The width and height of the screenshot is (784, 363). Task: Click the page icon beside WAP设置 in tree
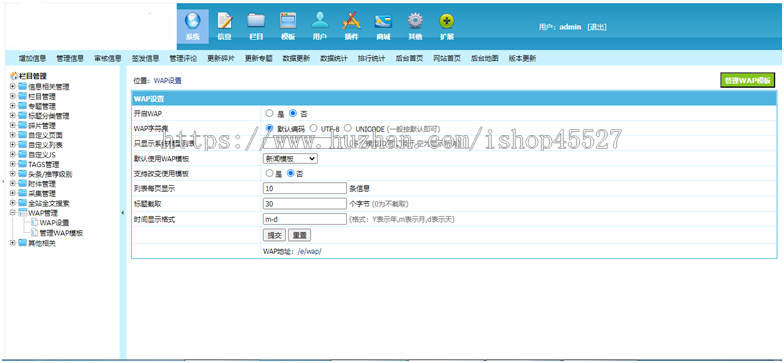coord(34,222)
